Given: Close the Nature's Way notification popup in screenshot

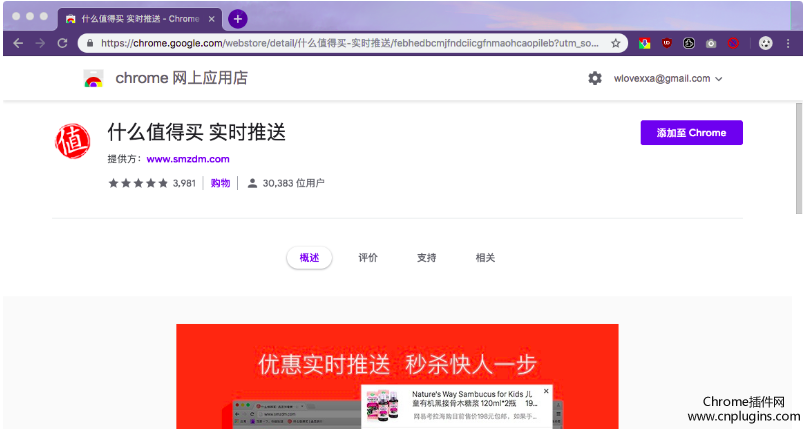Looking at the screenshot, I should (x=546, y=391).
